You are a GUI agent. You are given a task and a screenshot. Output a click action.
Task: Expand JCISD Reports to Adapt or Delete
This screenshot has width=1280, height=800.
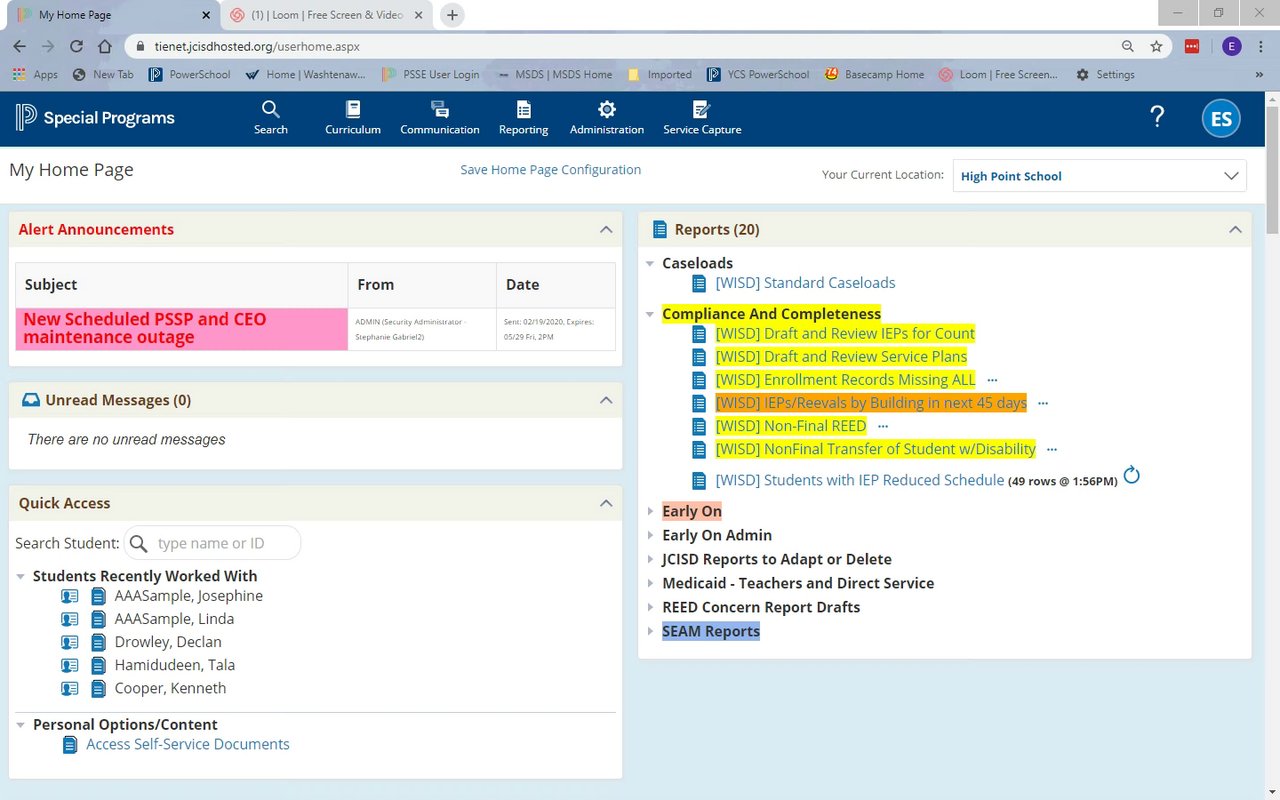click(650, 559)
